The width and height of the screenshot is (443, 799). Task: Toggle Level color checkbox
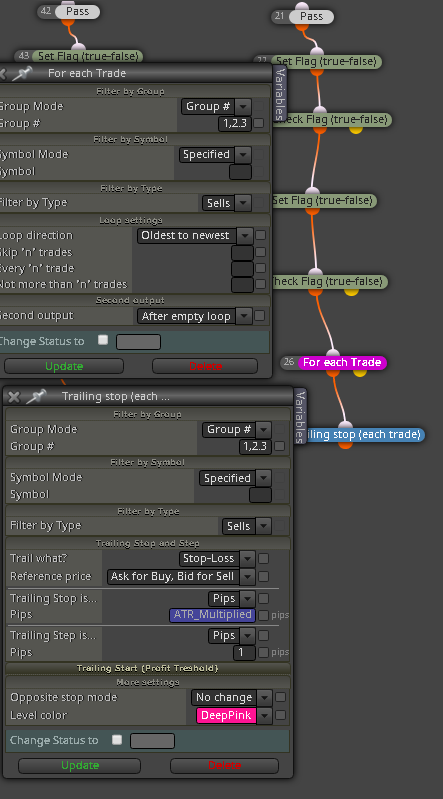(x=280, y=715)
